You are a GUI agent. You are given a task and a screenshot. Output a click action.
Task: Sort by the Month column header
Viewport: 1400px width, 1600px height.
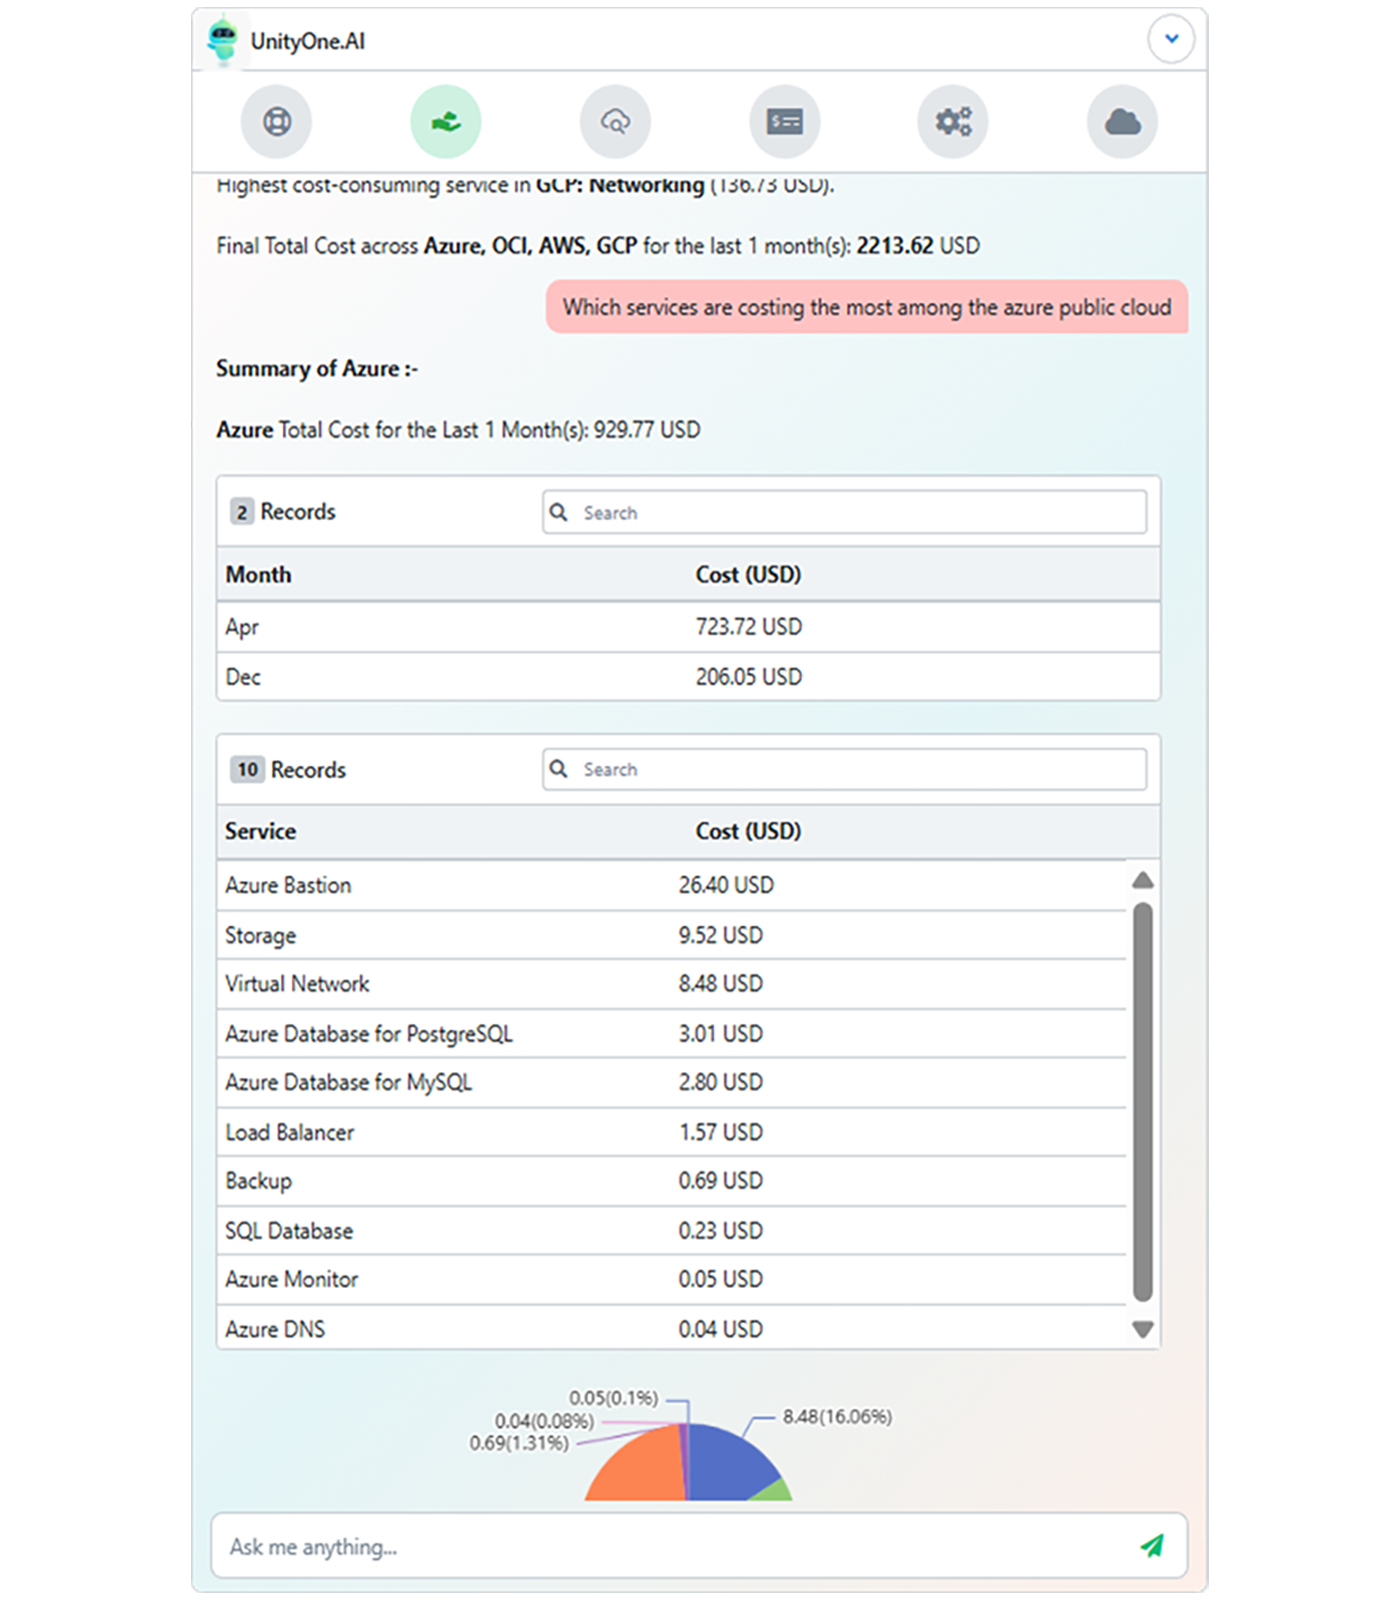[258, 575]
